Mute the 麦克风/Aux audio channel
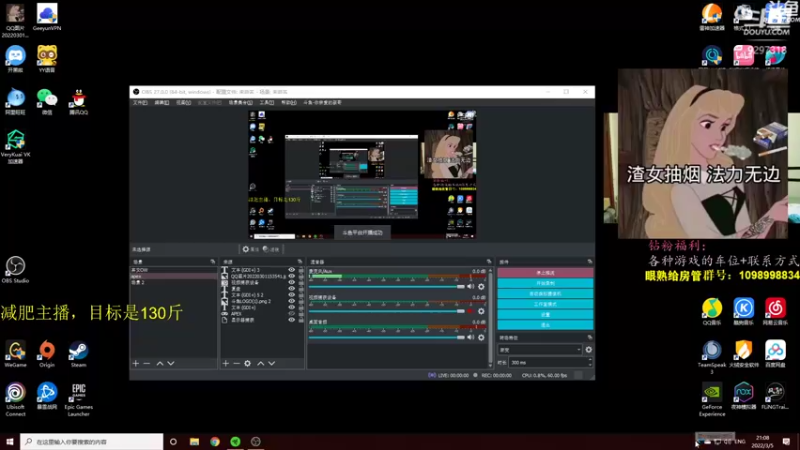Viewport: 800px width, 450px height. pyautogui.click(x=470, y=287)
